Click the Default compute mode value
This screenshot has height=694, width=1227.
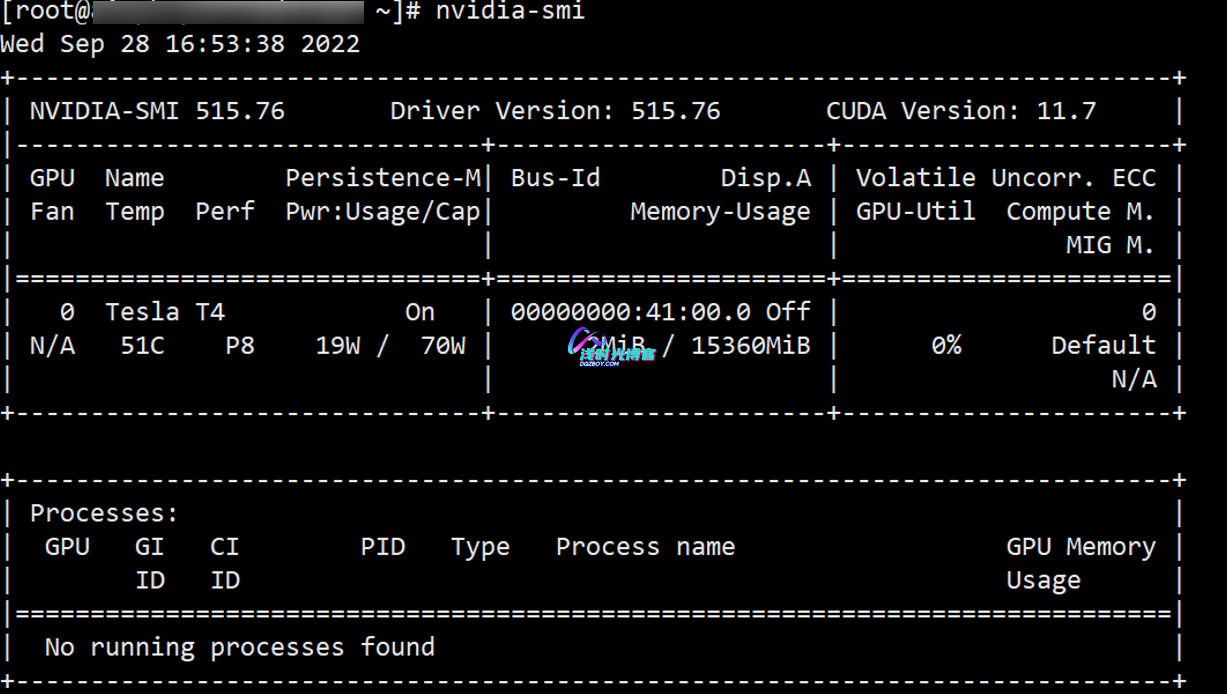pos(1103,346)
